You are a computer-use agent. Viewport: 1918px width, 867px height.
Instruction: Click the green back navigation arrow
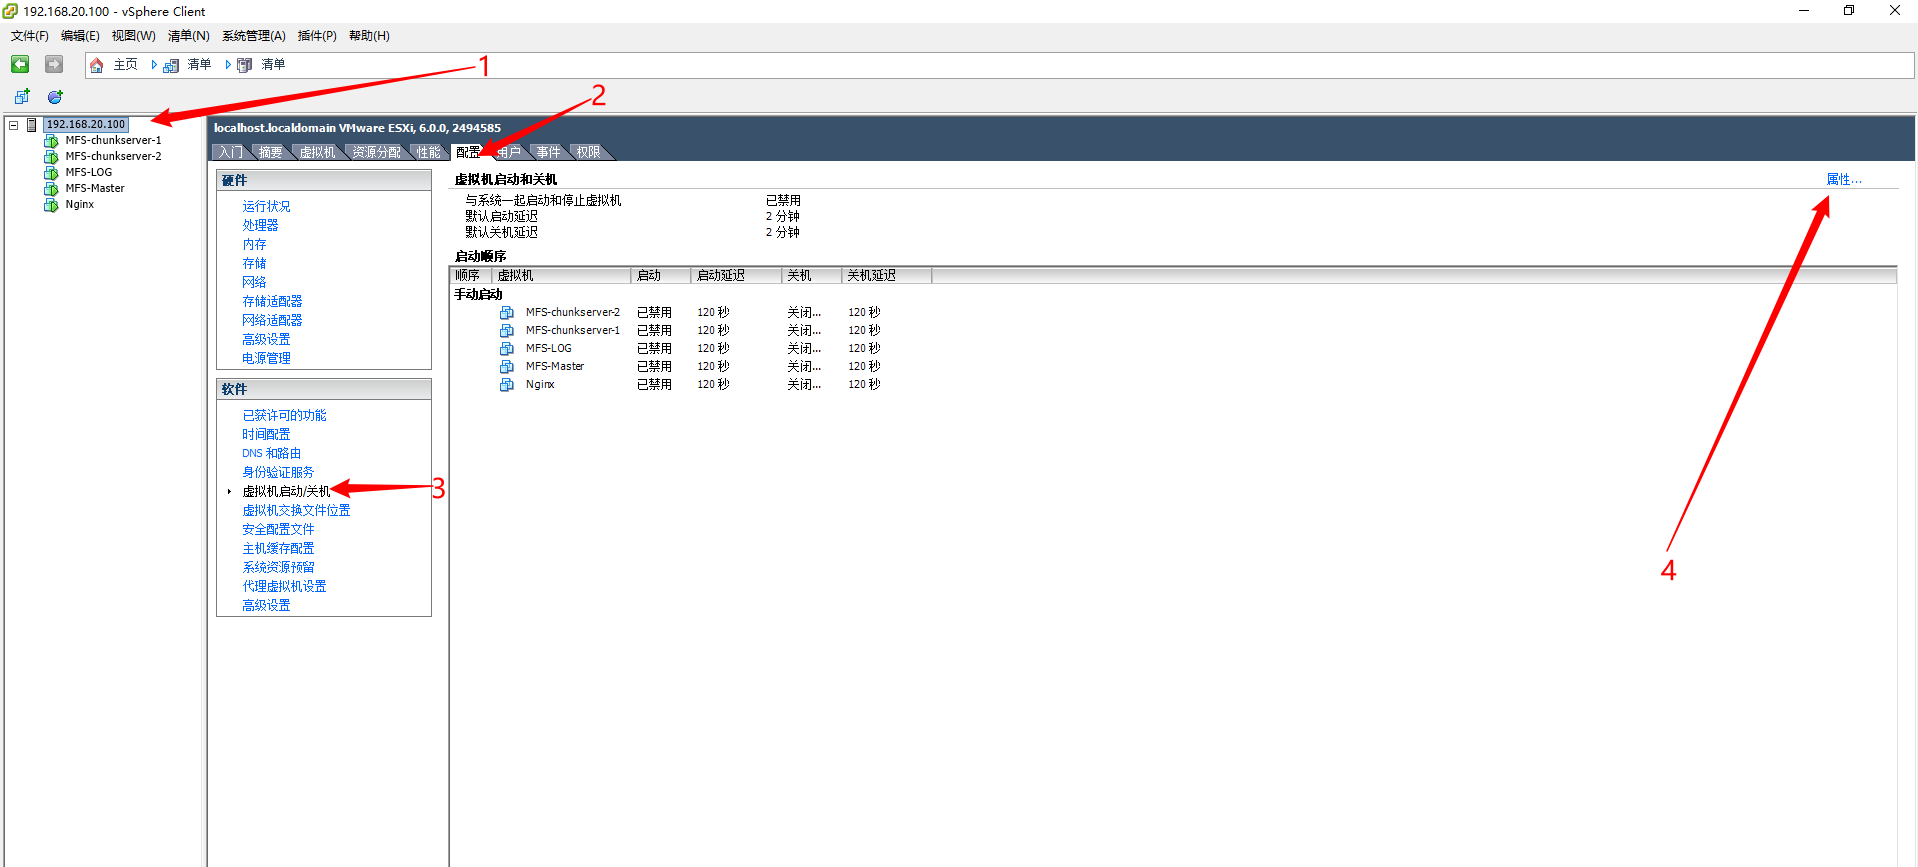20,65
